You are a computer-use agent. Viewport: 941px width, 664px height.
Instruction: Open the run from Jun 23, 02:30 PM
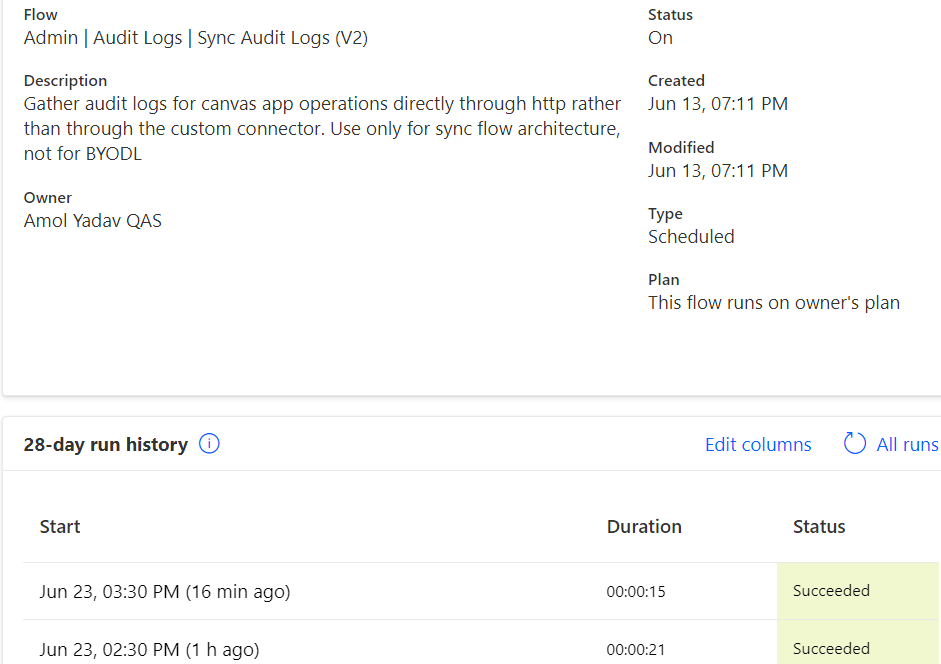coord(148,649)
